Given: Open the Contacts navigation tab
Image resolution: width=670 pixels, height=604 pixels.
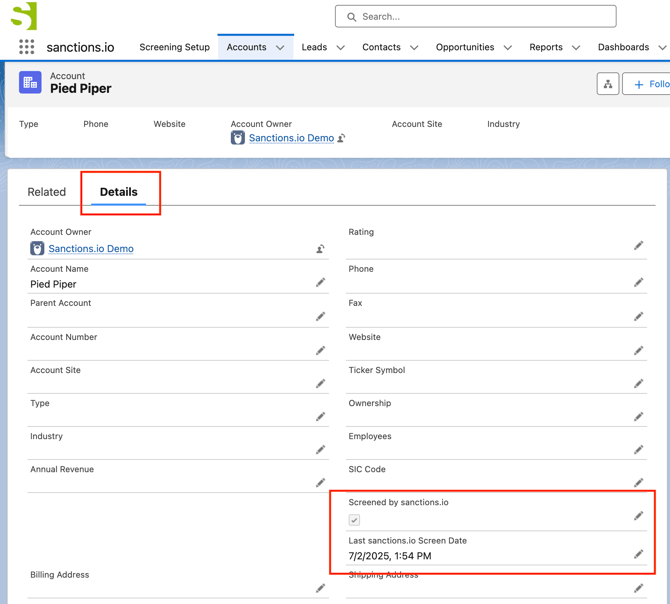Looking at the screenshot, I should pos(381,47).
